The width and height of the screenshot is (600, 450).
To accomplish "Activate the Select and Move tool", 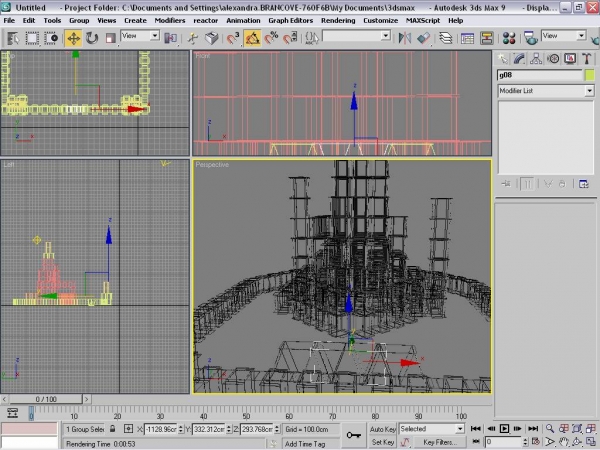I will click(73, 38).
